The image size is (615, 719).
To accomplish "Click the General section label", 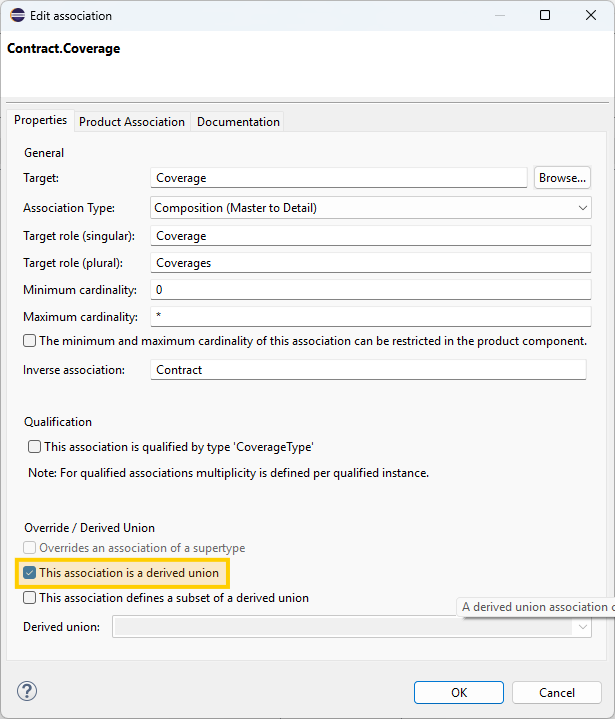I will pyautogui.click(x=44, y=153).
